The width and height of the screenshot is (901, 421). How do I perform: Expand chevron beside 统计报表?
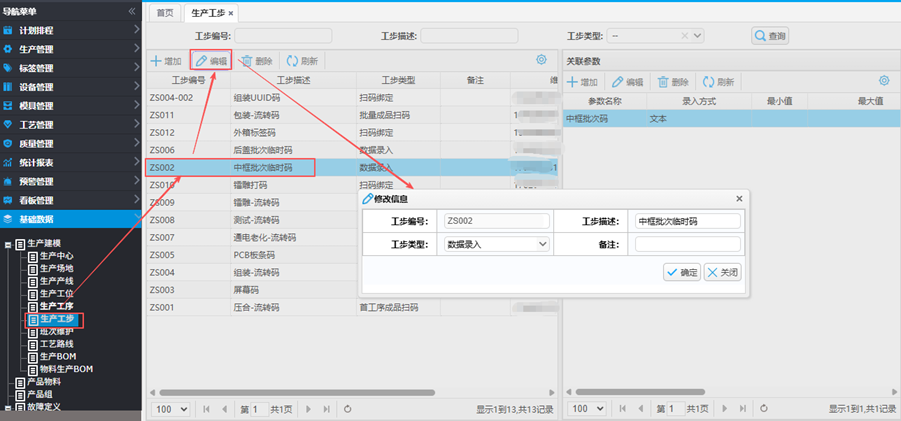click(x=136, y=161)
